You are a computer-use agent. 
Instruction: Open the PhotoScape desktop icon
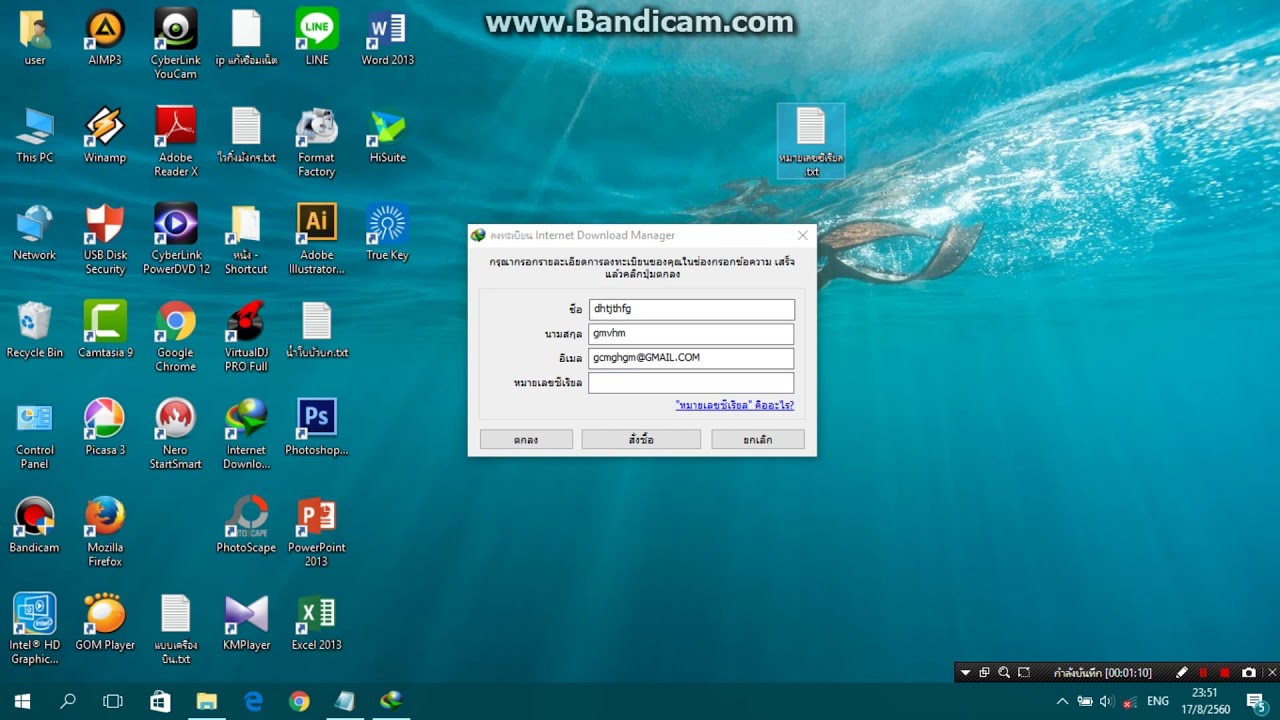point(246,525)
